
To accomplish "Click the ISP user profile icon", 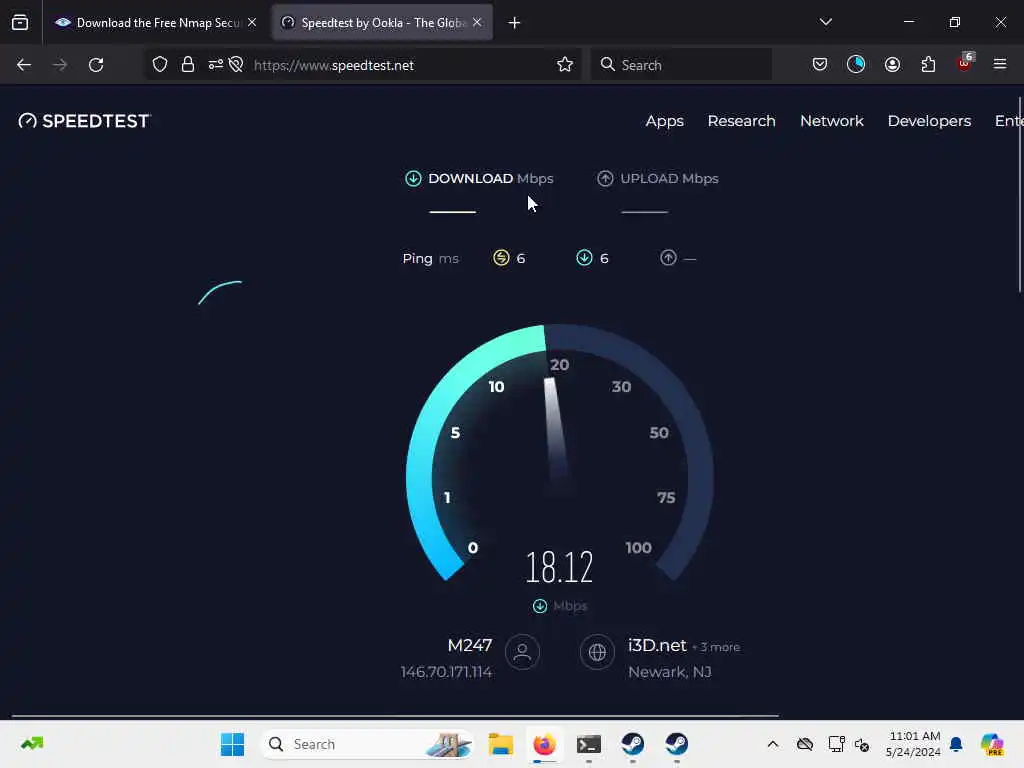I will click(522, 652).
